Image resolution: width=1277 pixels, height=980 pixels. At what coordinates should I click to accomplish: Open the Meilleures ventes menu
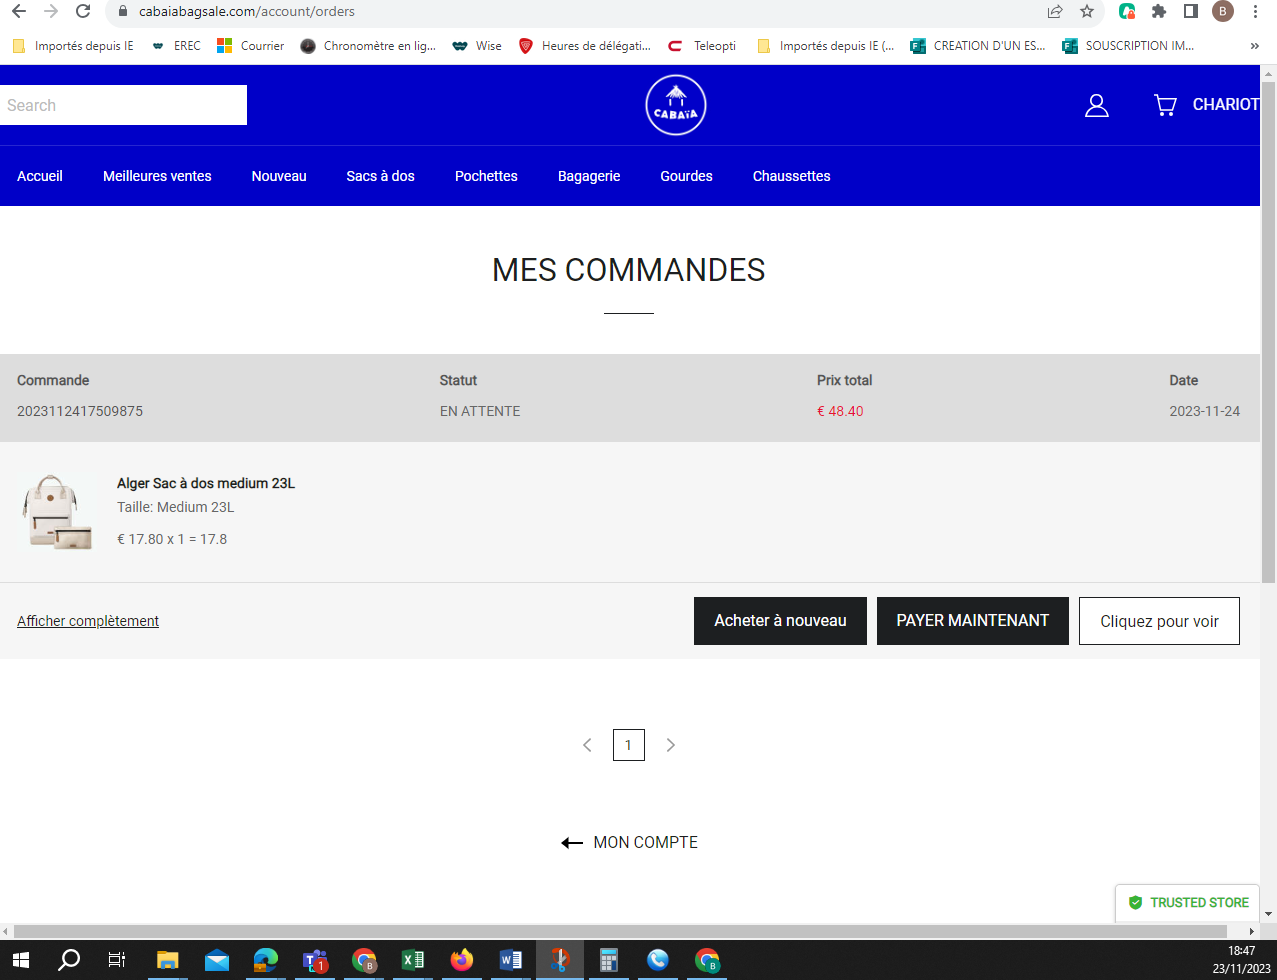click(x=157, y=176)
